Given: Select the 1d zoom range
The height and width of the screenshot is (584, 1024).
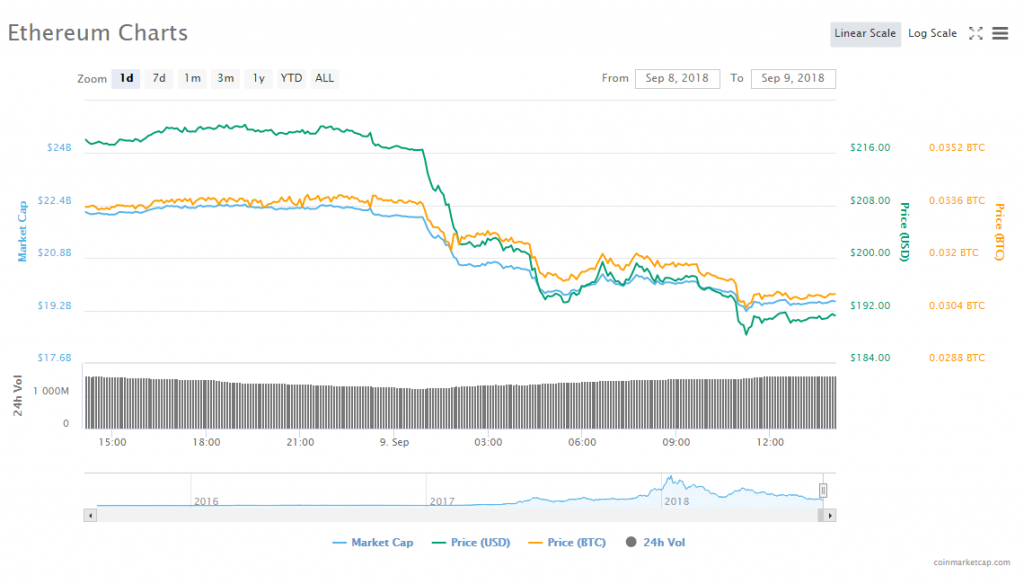Looking at the screenshot, I should (x=126, y=78).
